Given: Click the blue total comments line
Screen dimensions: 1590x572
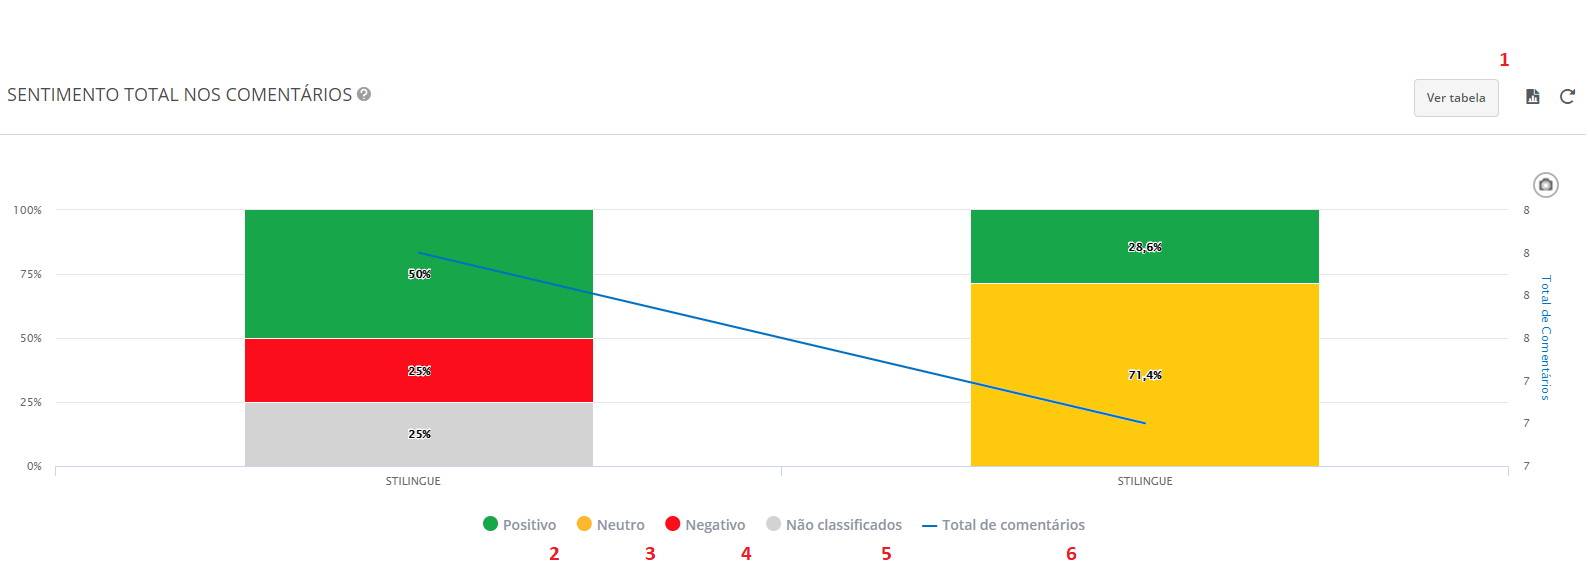Looking at the screenshot, I should (781, 338).
